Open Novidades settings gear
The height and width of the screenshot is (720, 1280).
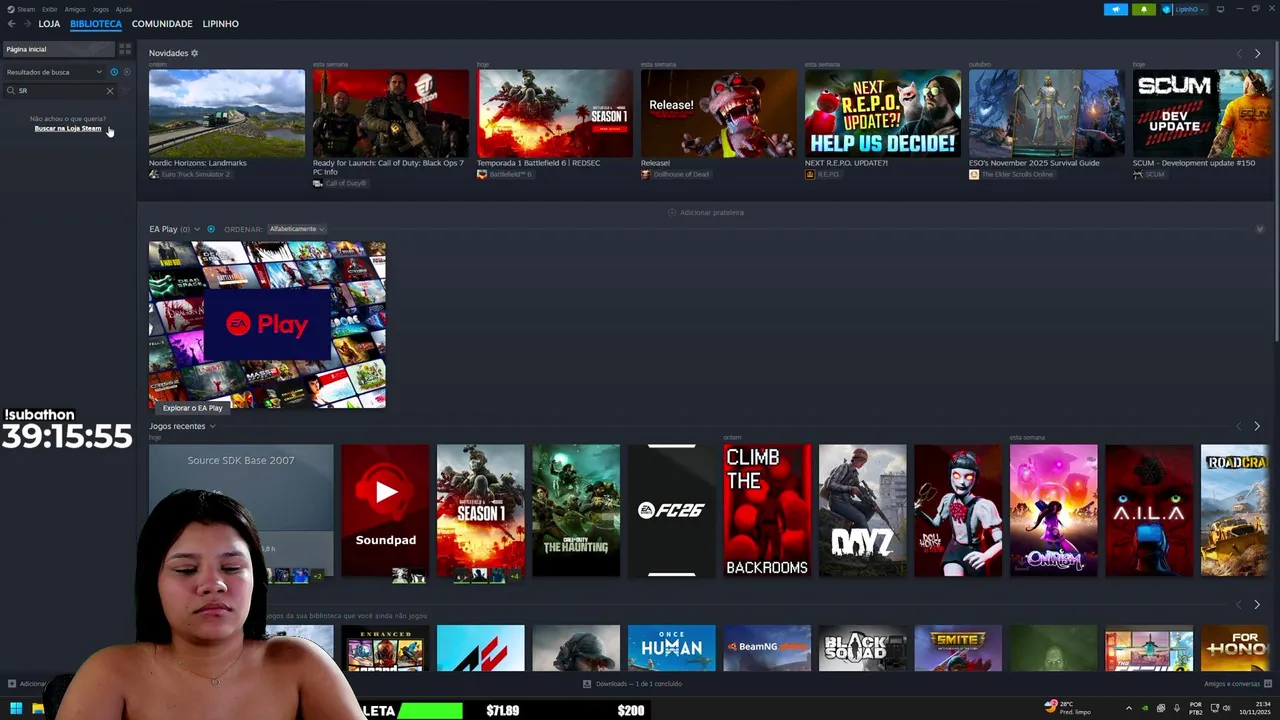(x=195, y=53)
